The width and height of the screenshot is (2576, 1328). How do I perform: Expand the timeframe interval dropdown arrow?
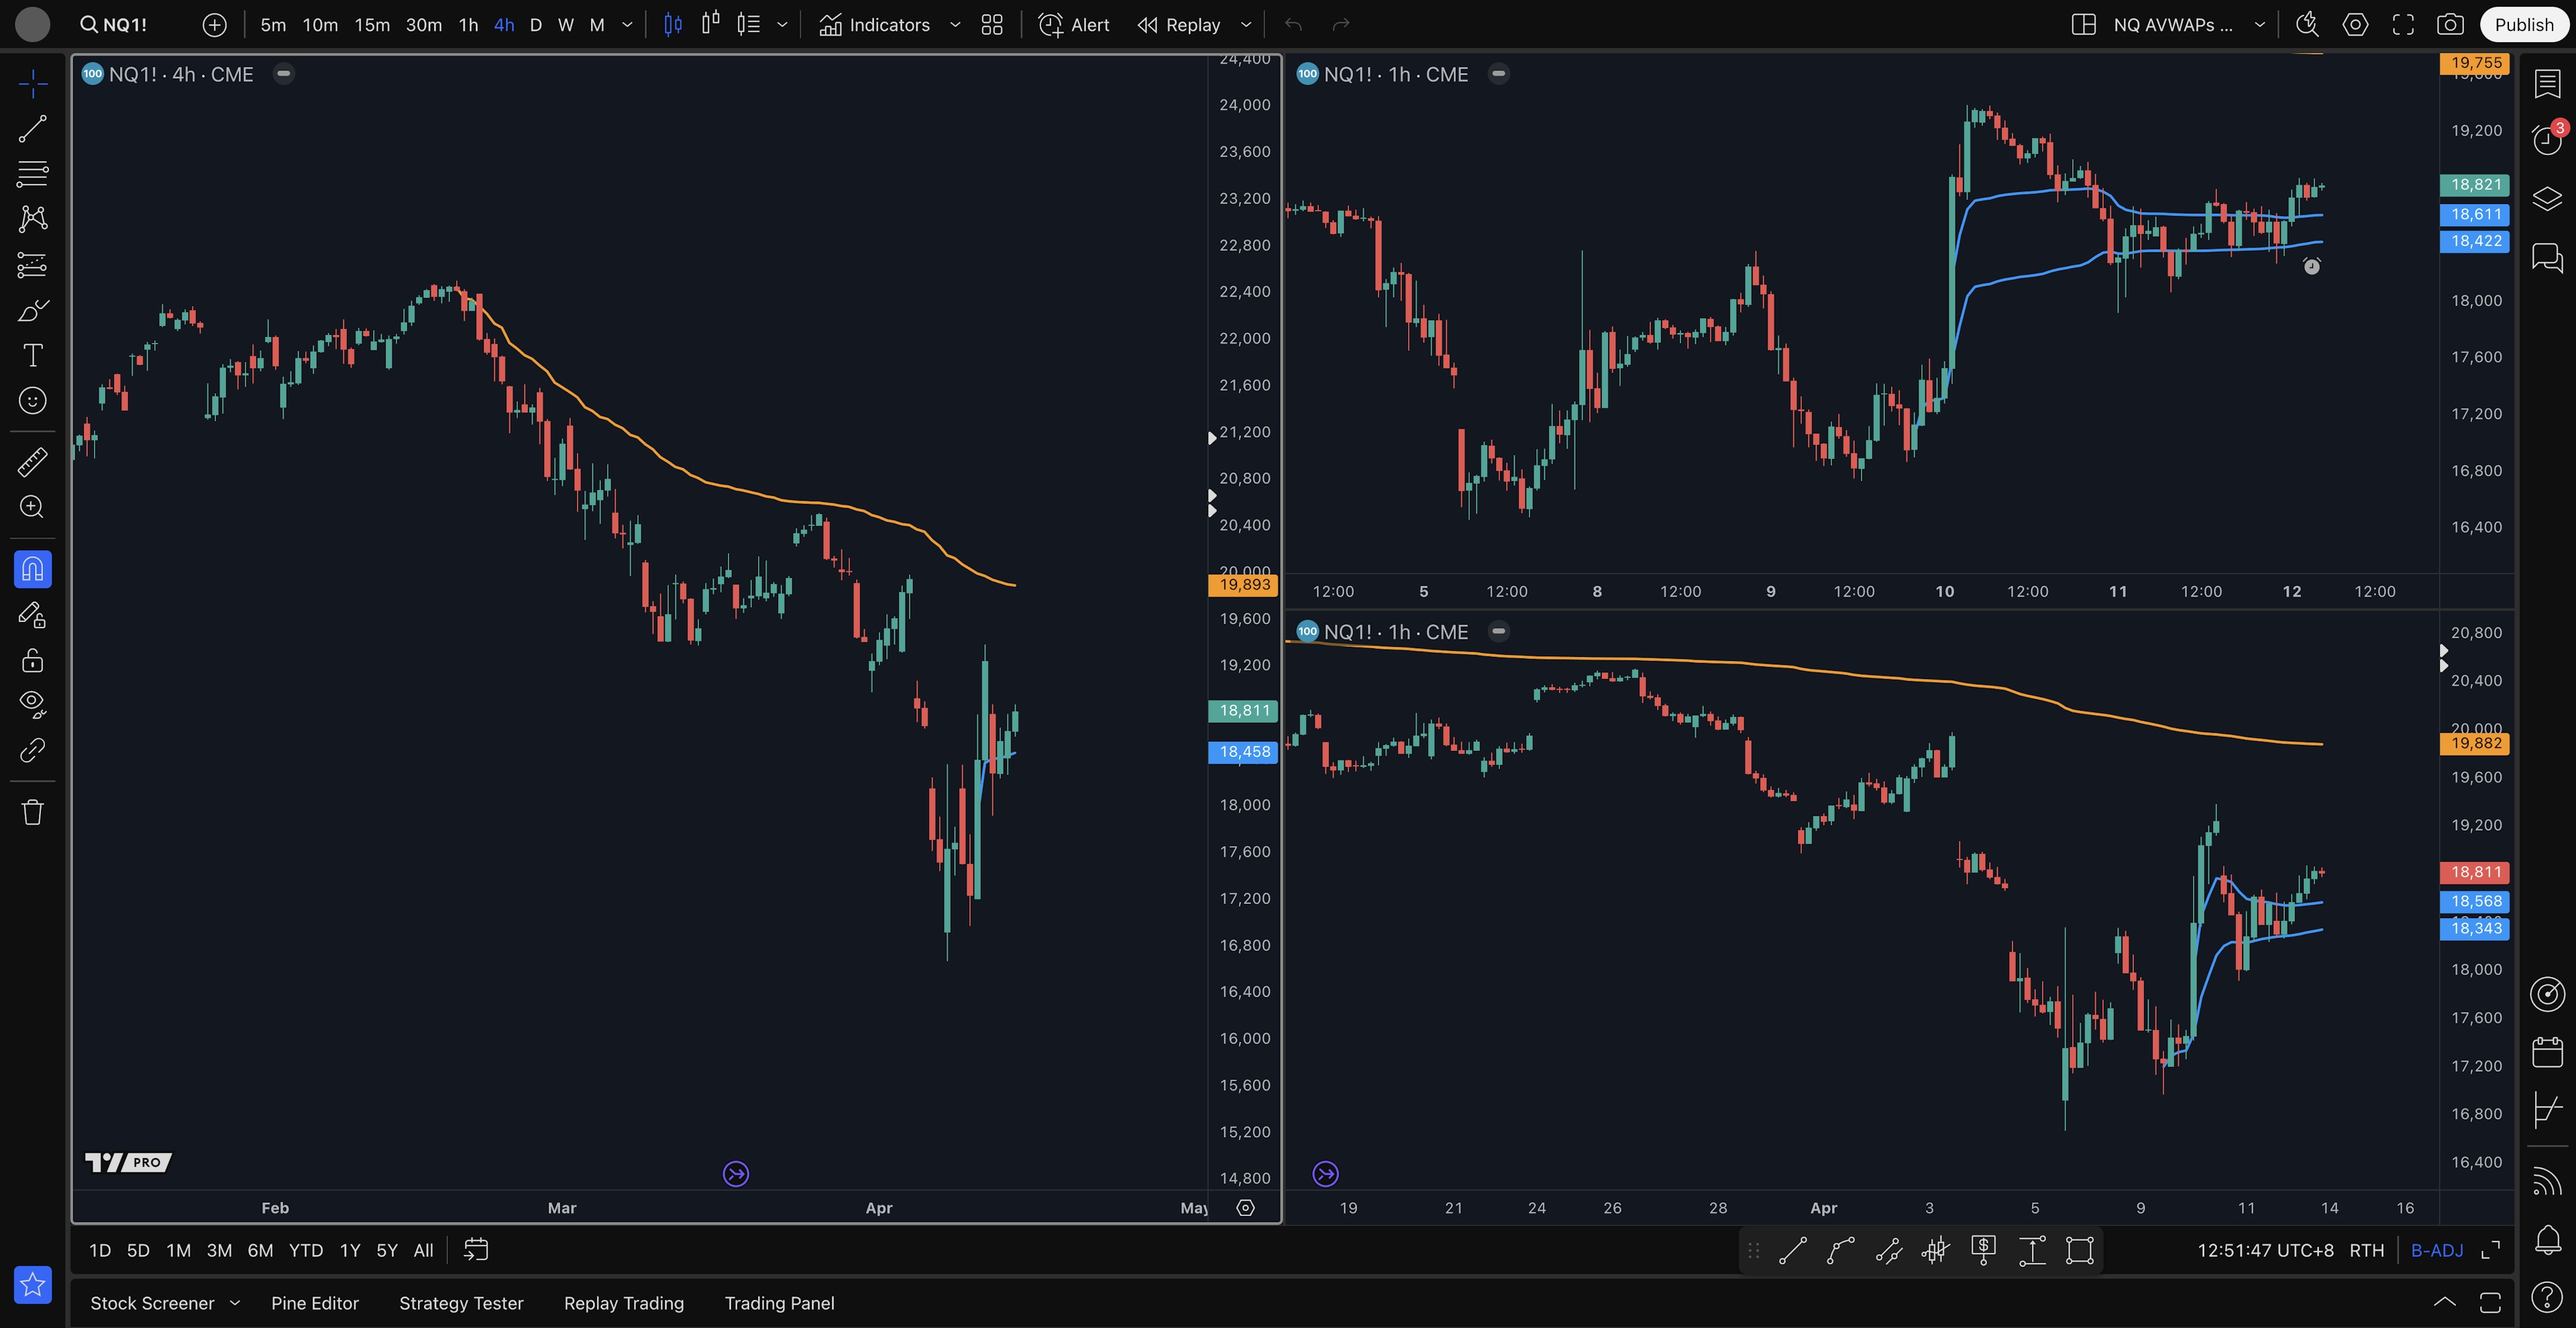pos(627,25)
